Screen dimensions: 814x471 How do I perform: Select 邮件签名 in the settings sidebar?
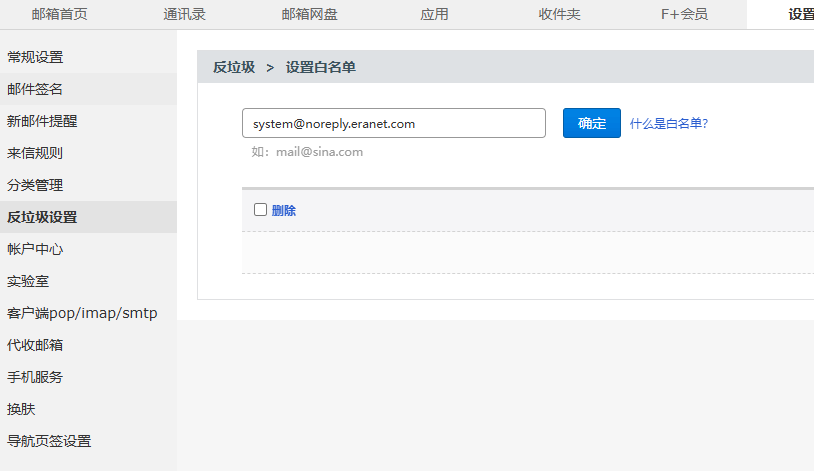35,89
